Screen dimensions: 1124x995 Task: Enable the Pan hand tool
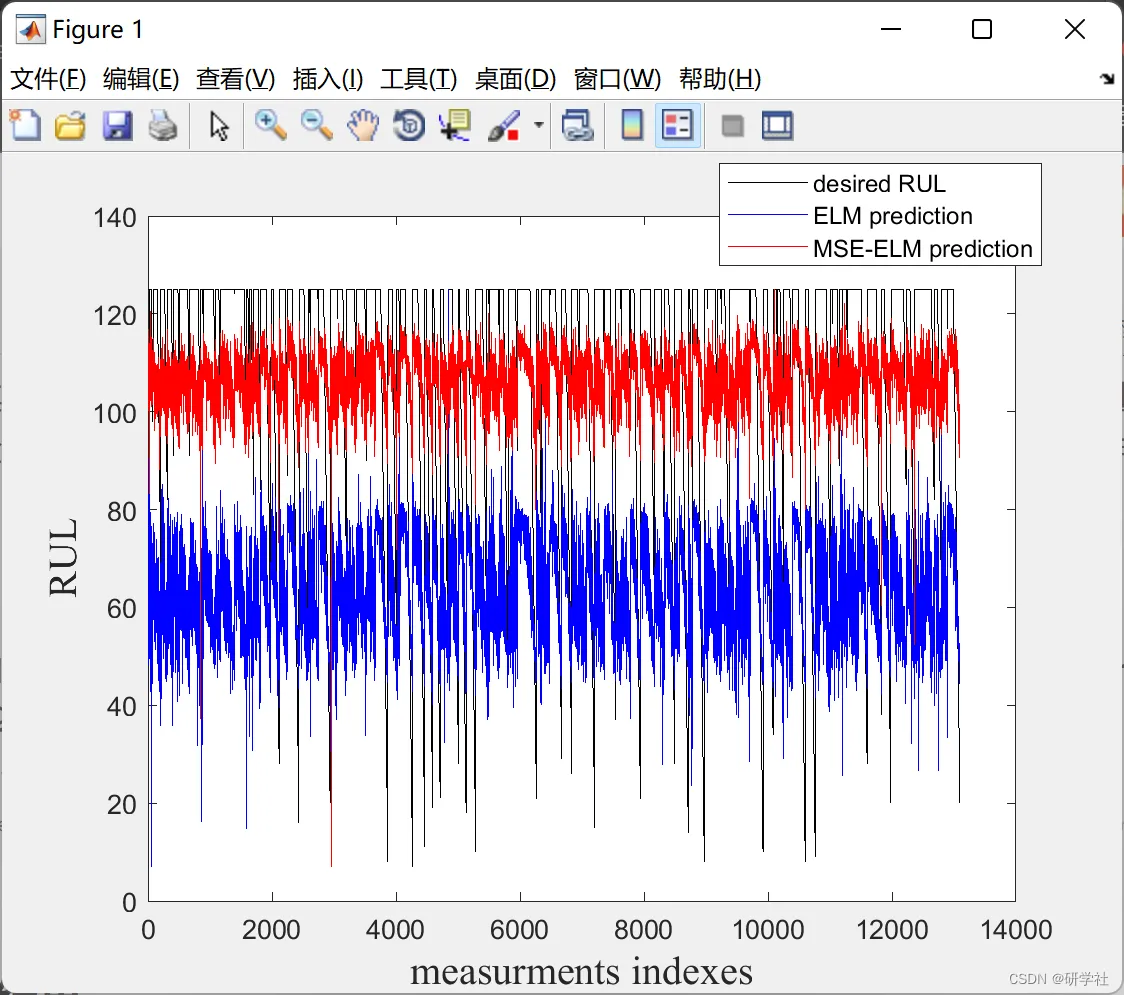pyautogui.click(x=363, y=126)
